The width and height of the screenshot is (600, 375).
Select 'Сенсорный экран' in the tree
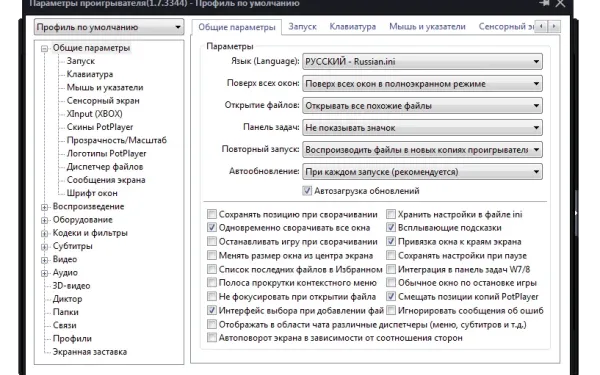pyautogui.click(x=103, y=101)
